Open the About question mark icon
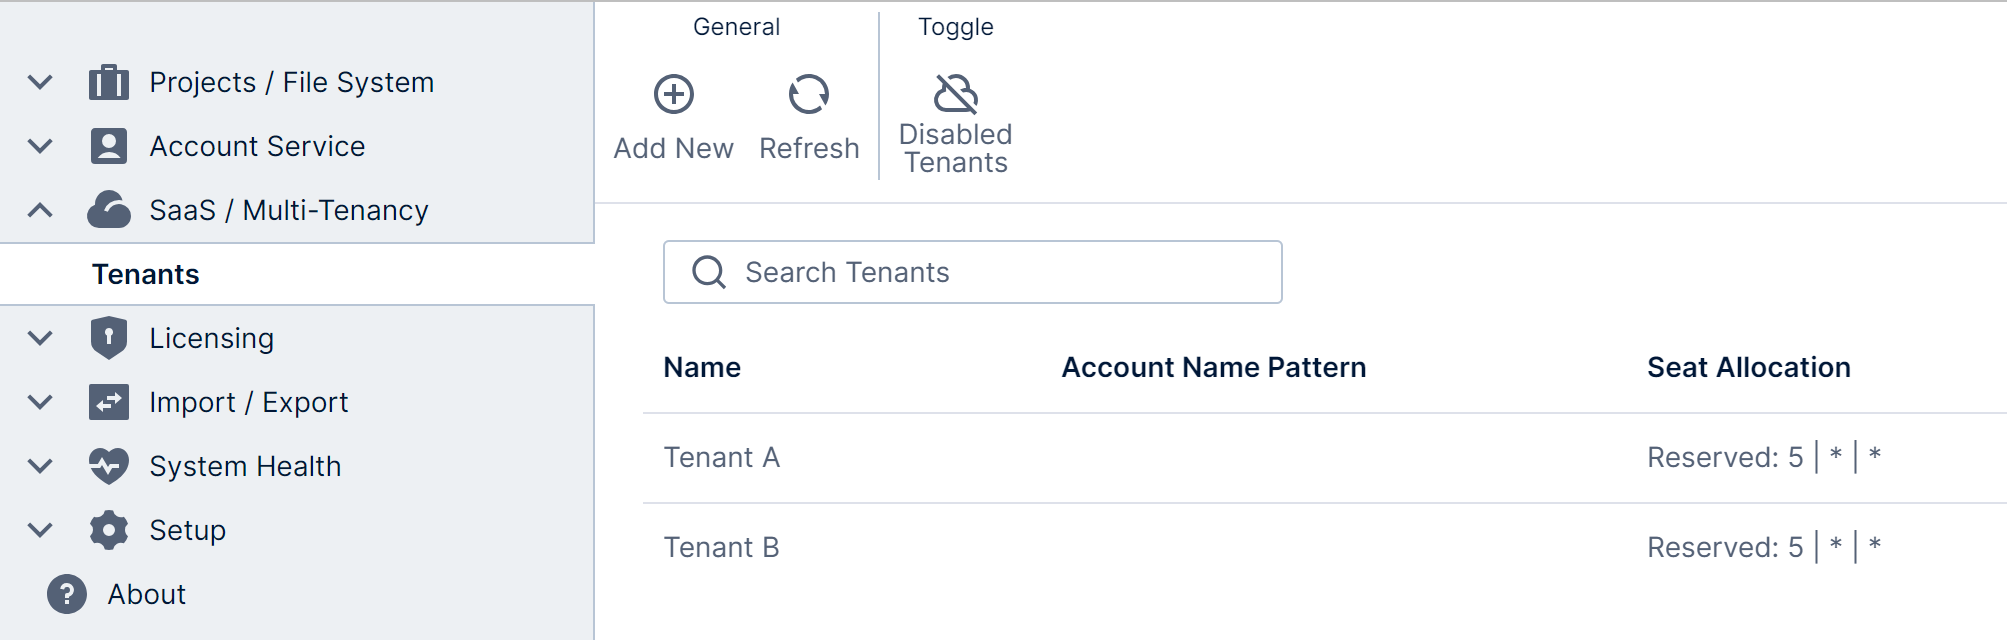 click(x=67, y=594)
